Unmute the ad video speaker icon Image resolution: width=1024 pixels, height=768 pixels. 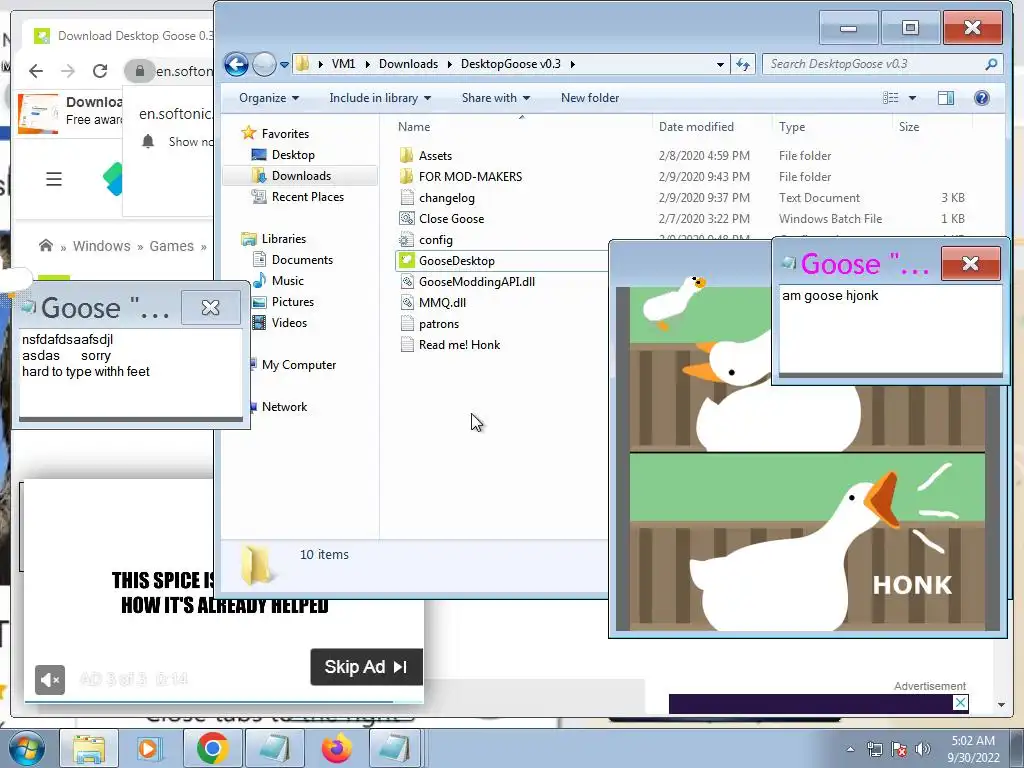click(50, 680)
